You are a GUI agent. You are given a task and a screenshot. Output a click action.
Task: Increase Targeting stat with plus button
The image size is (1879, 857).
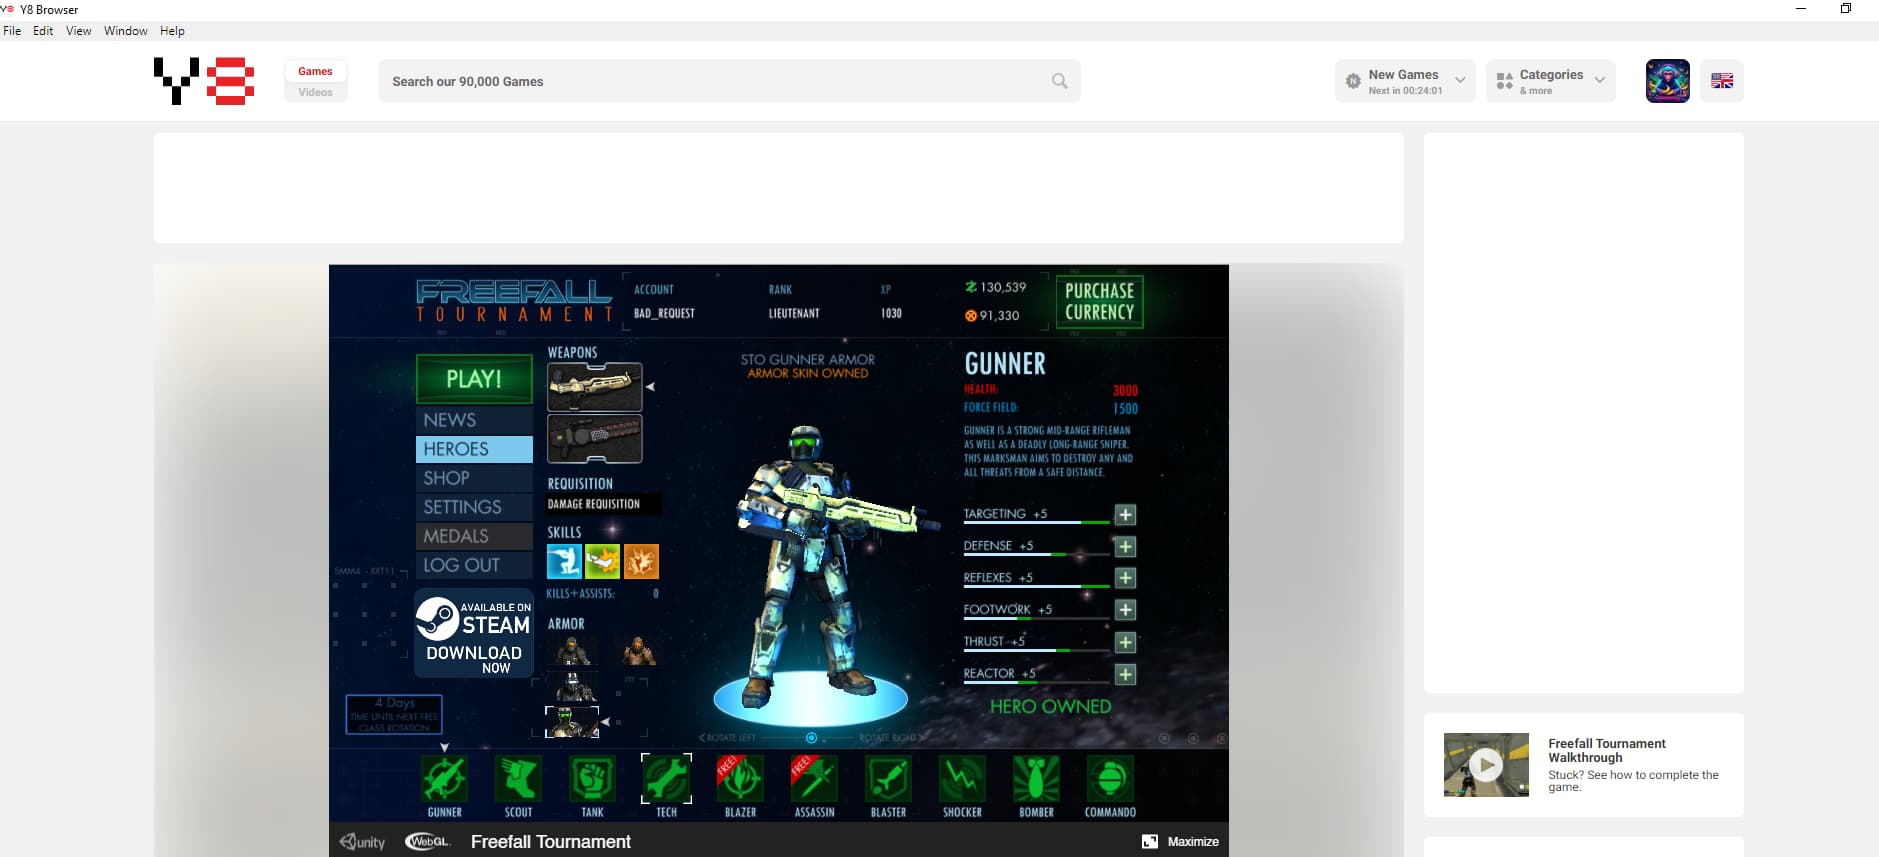click(1125, 515)
